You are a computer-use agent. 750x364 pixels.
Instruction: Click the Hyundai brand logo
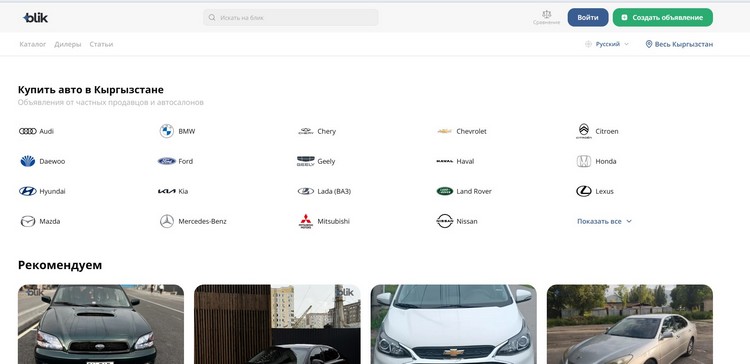28,191
